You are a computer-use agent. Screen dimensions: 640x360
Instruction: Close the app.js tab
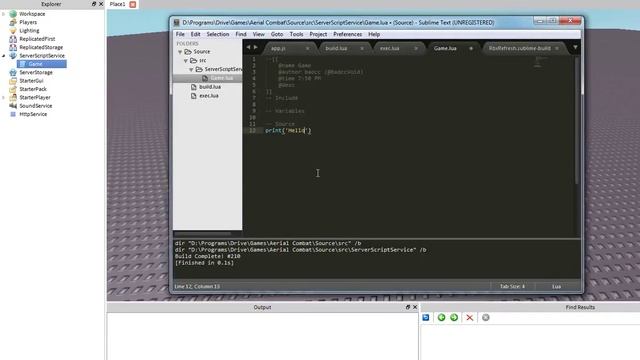point(307,49)
